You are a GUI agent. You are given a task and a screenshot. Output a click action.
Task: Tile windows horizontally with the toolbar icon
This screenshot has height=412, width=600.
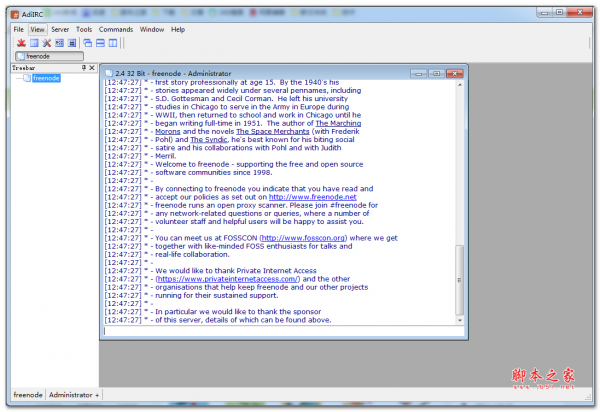pos(100,43)
